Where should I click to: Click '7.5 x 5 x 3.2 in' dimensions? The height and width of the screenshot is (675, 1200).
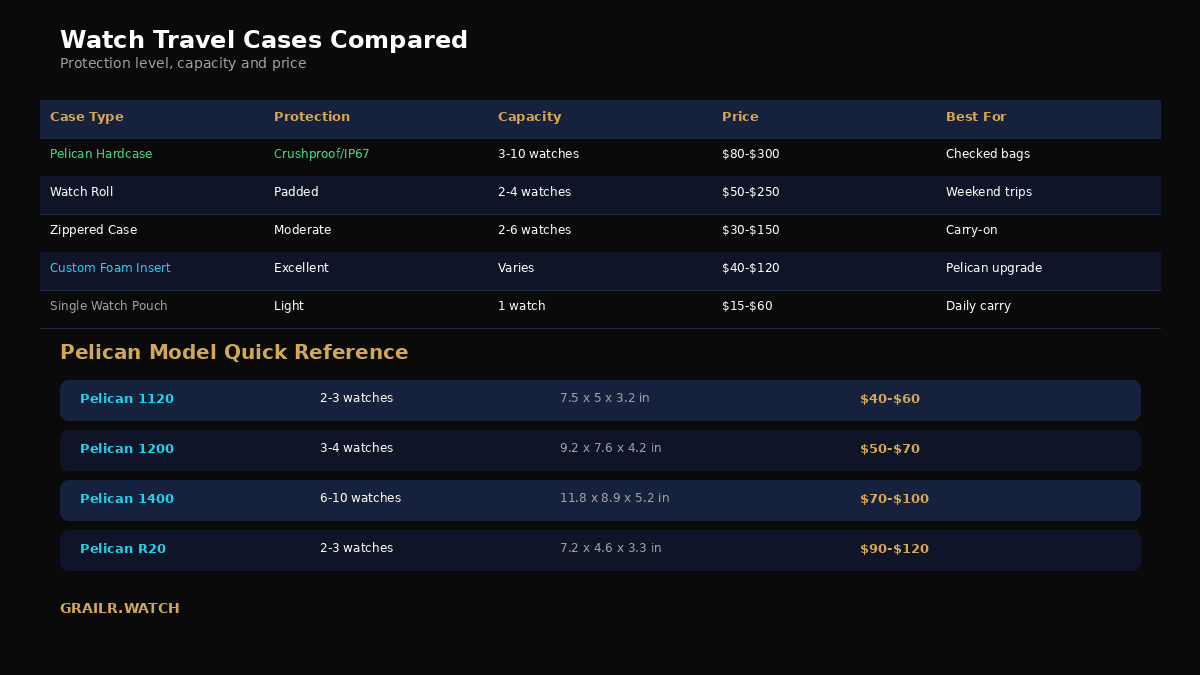(605, 398)
